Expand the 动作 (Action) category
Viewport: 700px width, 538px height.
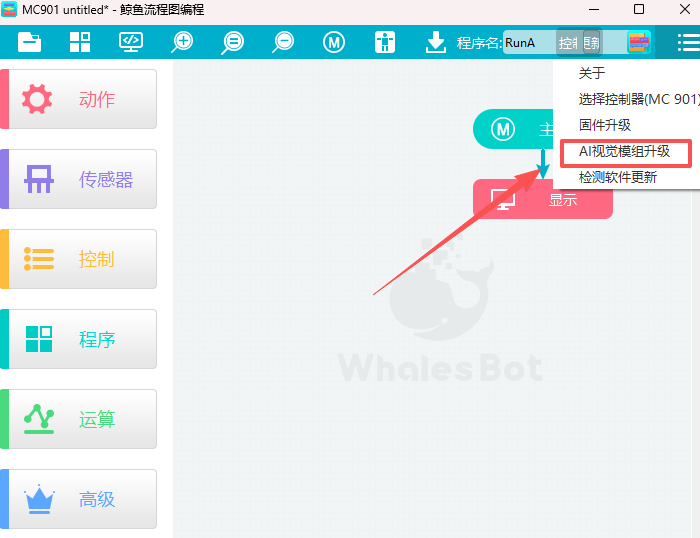pyautogui.click(x=80, y=99)
